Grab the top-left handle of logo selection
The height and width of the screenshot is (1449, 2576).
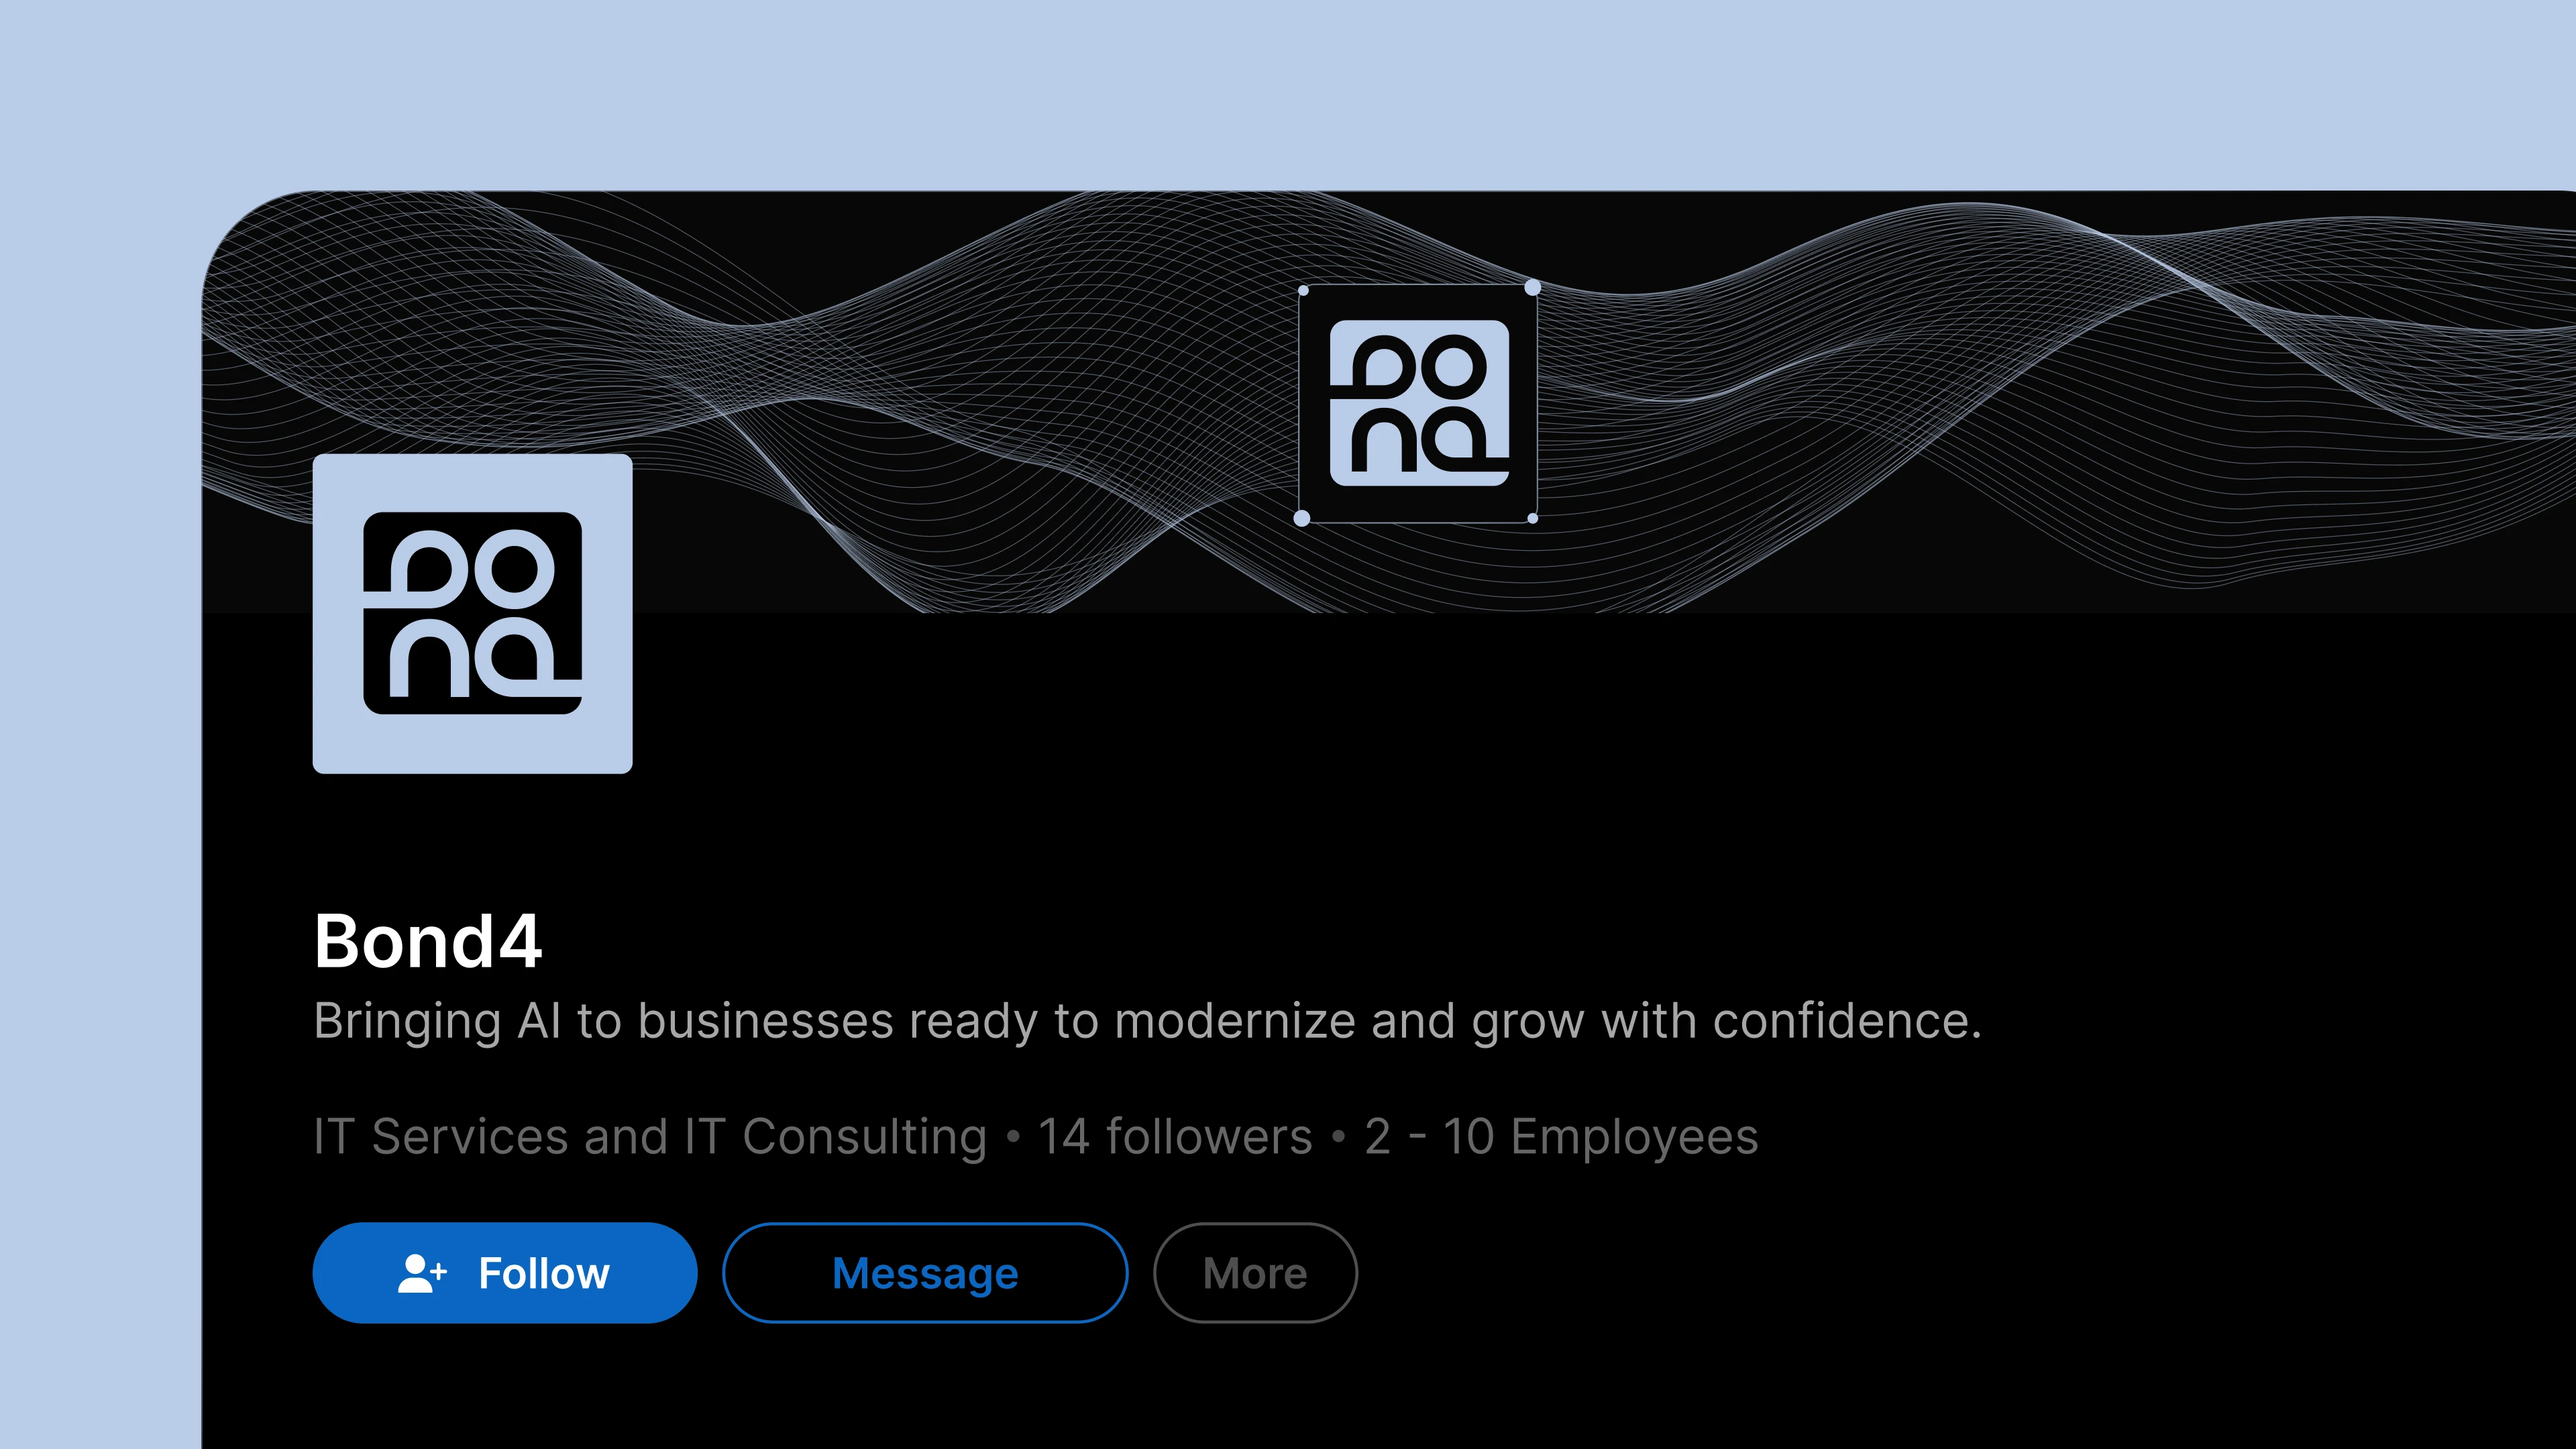click(x=1303, y=291)
